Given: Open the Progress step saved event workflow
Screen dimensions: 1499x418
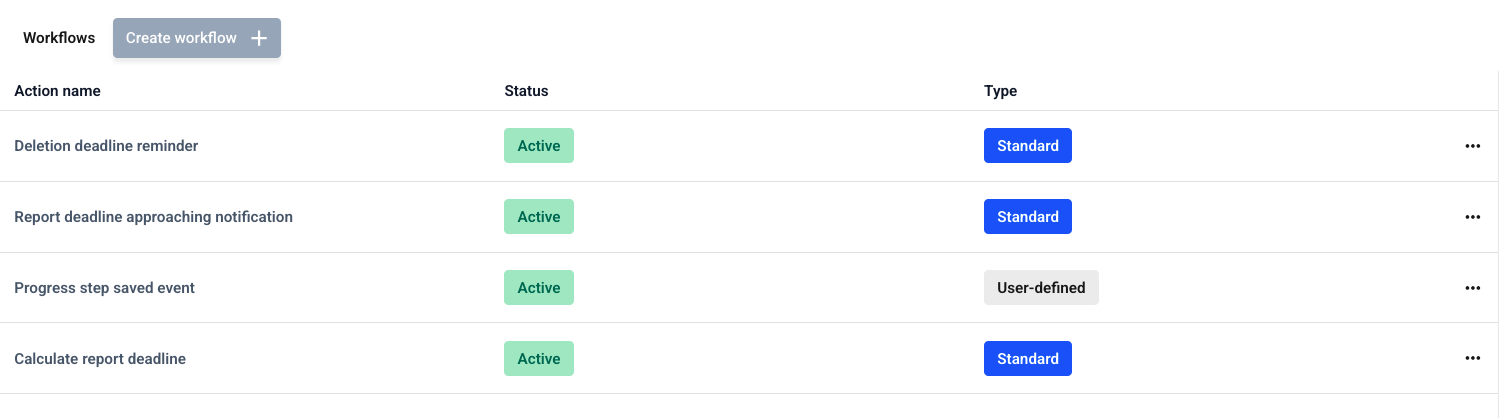Looking at the screenshot, I should [x=104, y=288].
